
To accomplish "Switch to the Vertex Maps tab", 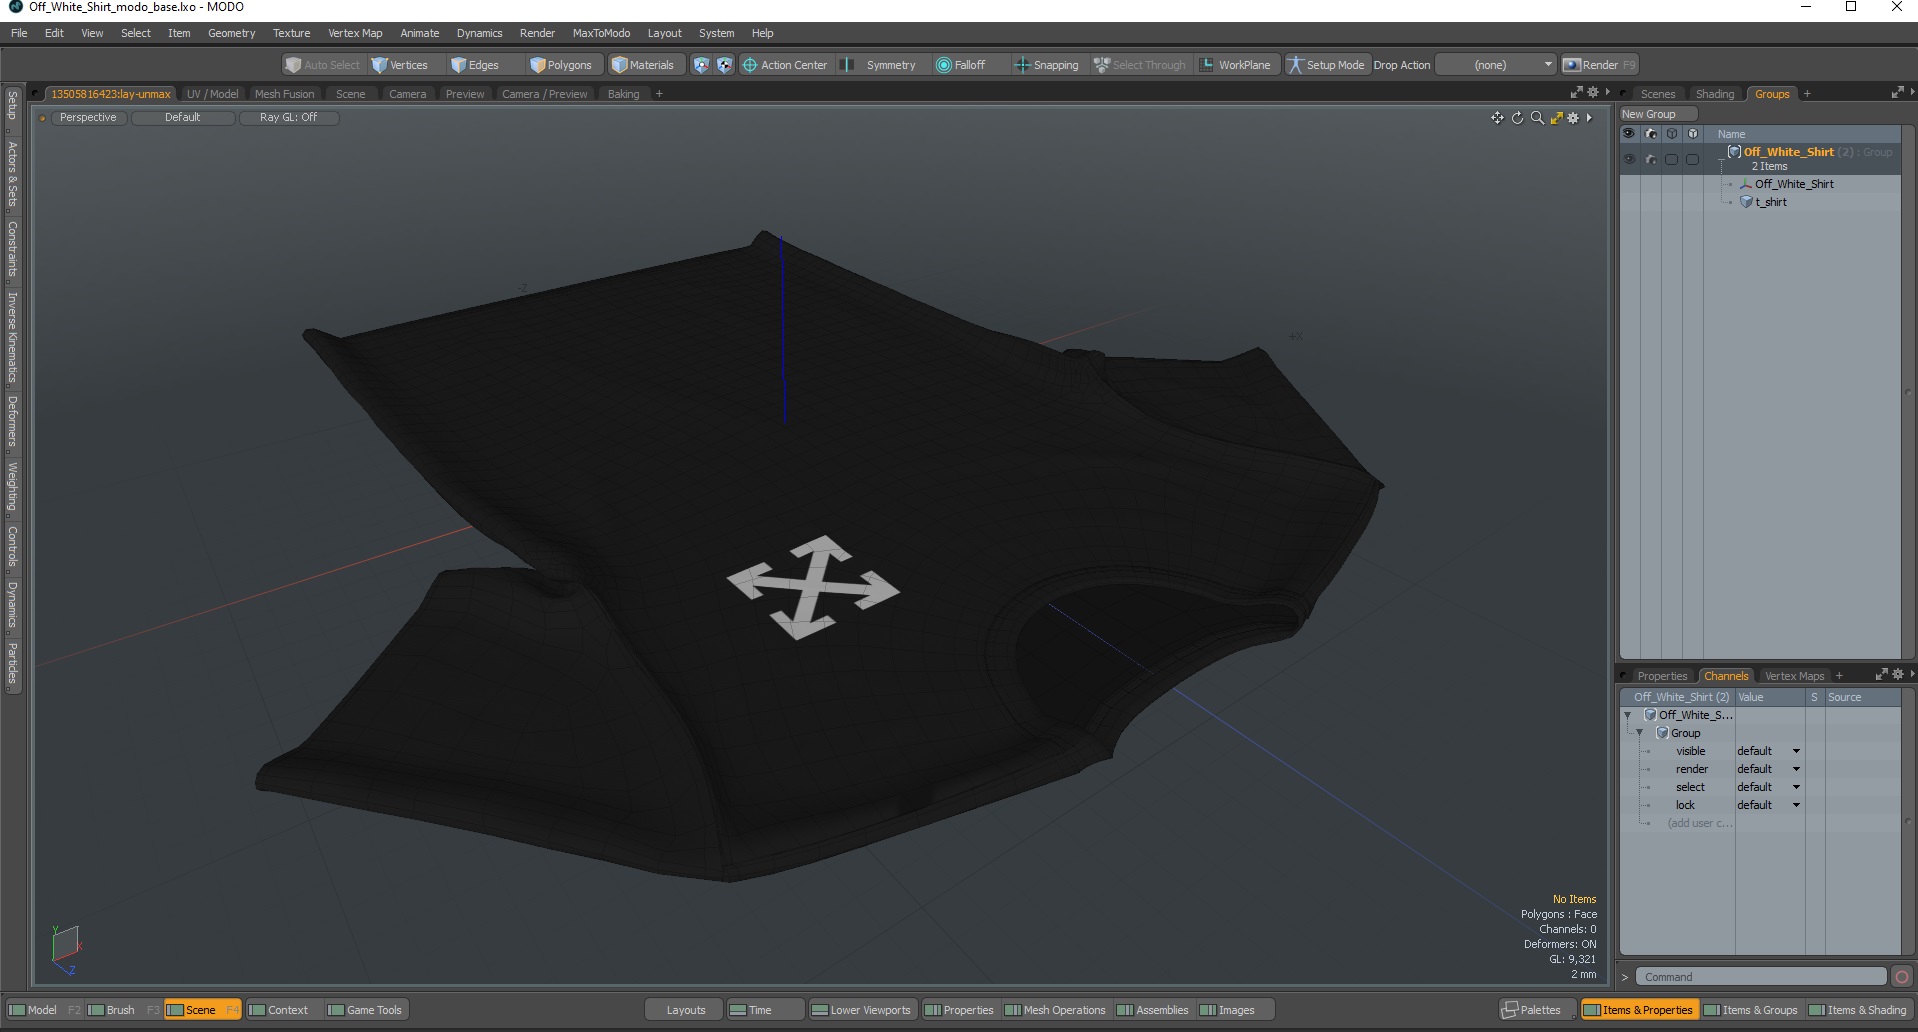I will [x=1794, y=676].
